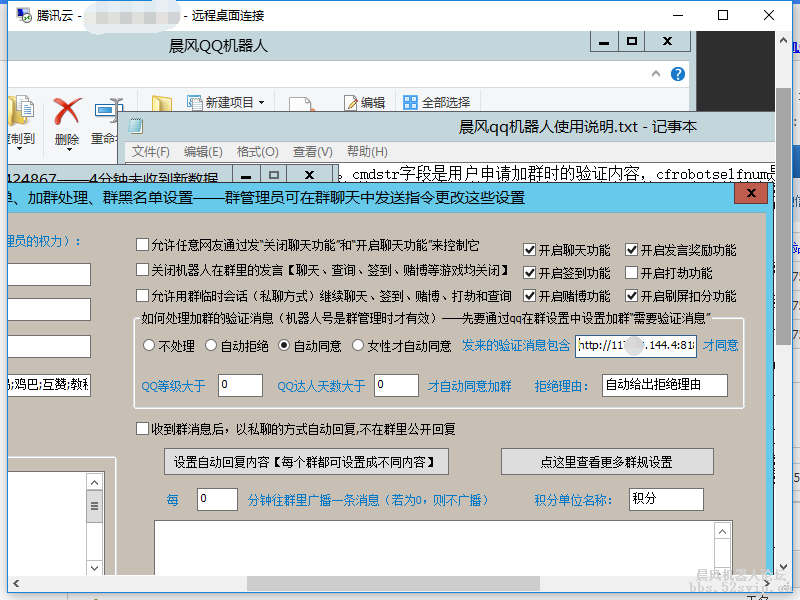Collapse the ribbon with the chevron arrow

click(656, 74)
